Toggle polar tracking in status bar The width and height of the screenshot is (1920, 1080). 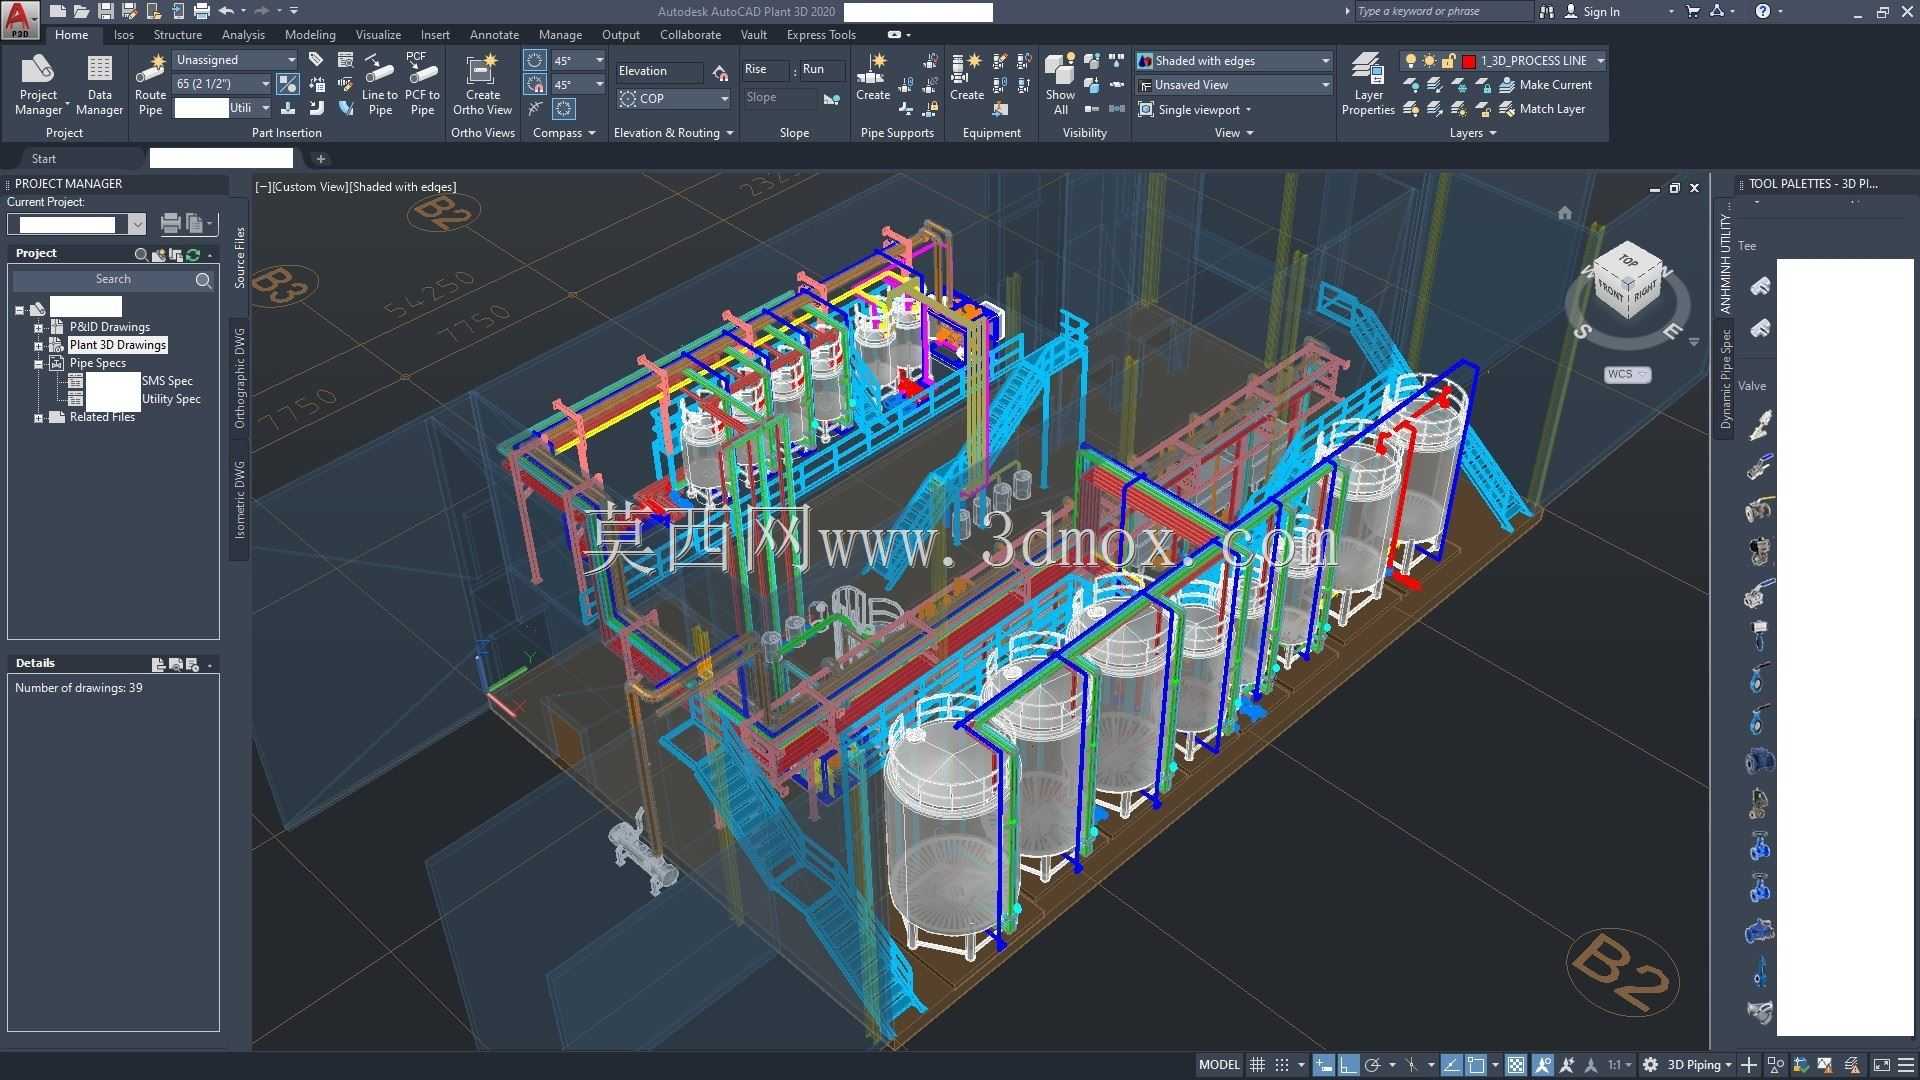point(1373,1065)
